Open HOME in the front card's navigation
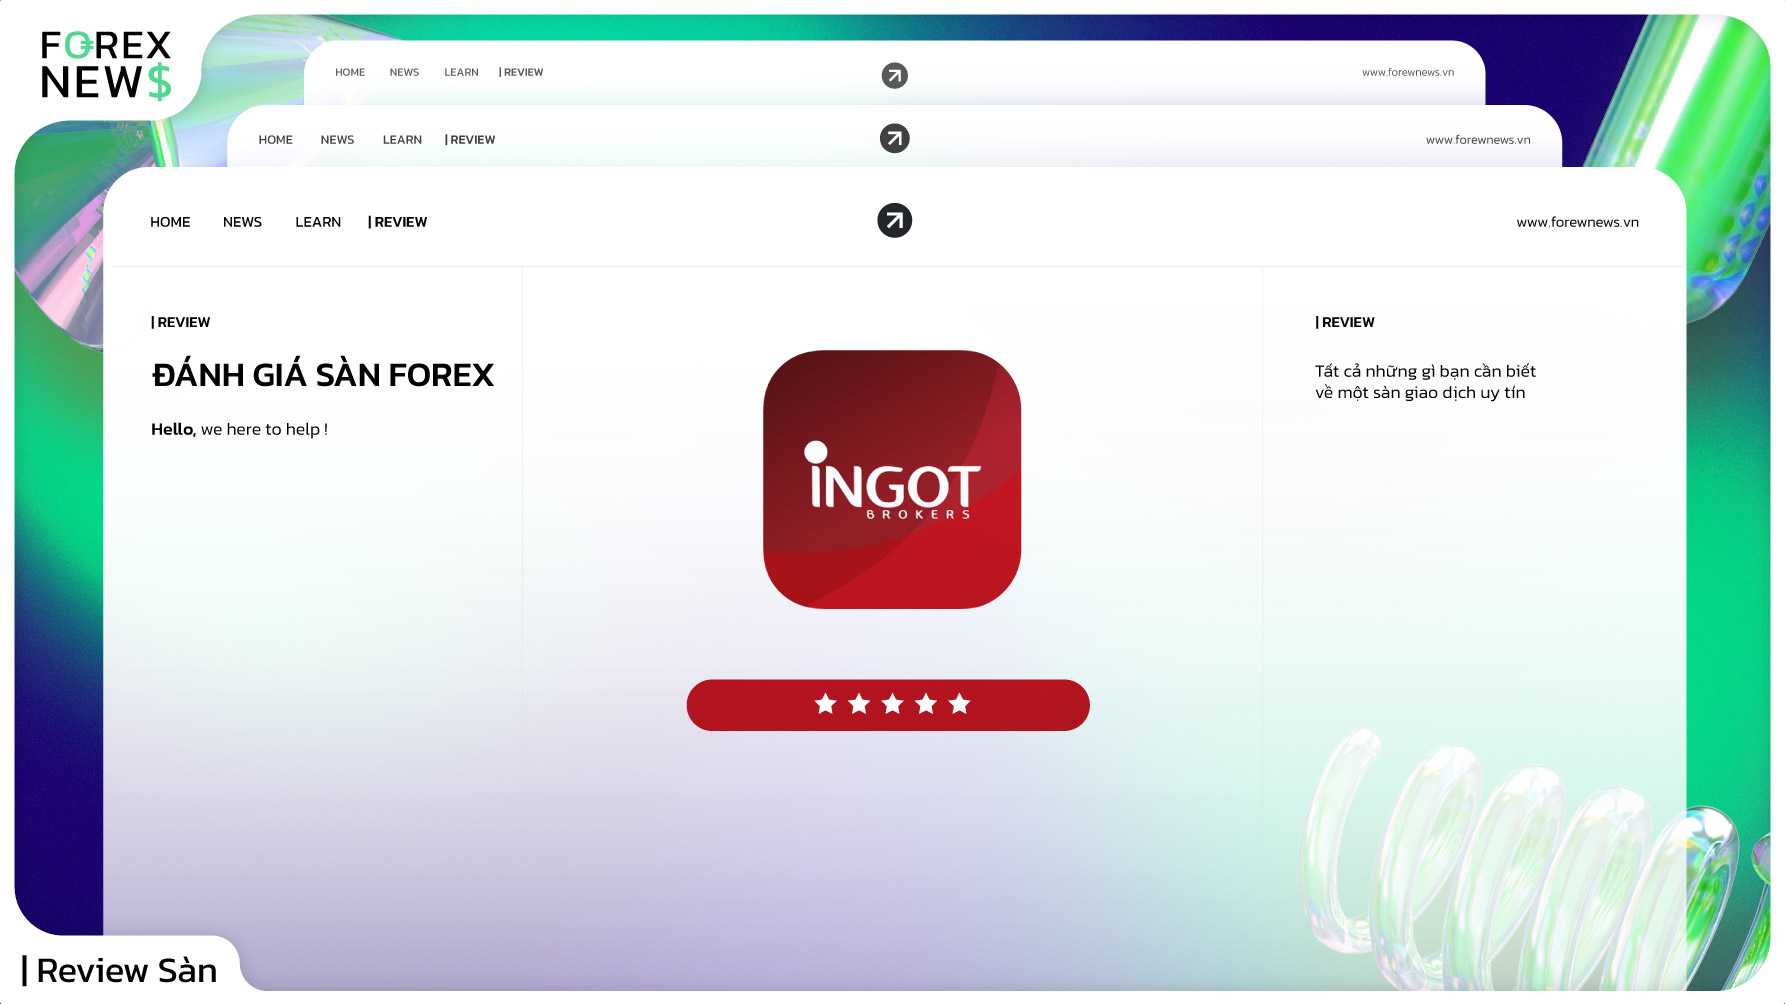 [170, 222]
